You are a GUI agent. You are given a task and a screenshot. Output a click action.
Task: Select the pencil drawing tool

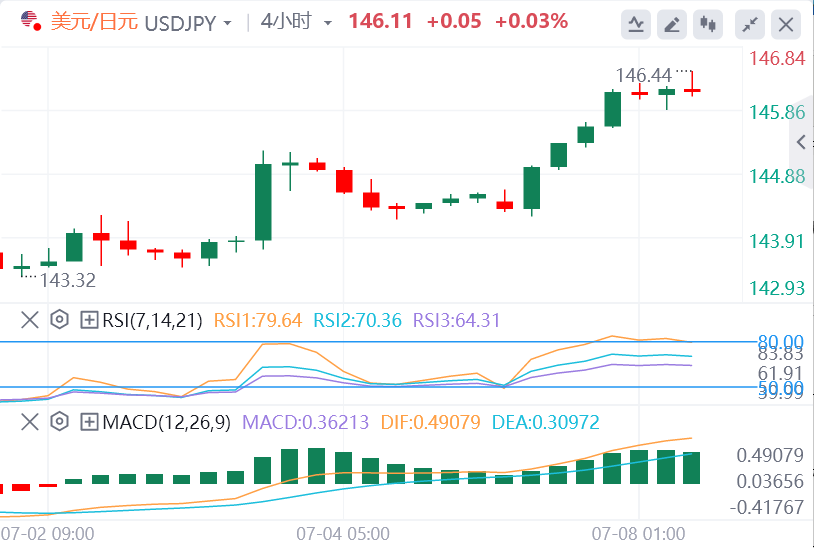point(672,24)
